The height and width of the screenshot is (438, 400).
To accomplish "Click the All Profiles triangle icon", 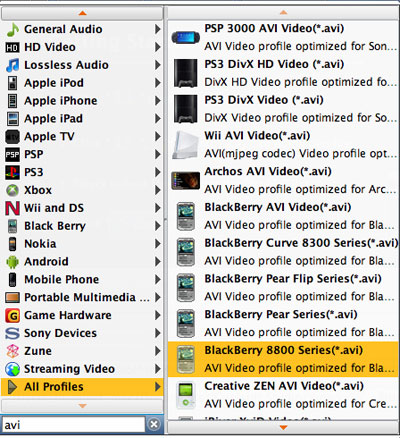I will tap(12, 387).
